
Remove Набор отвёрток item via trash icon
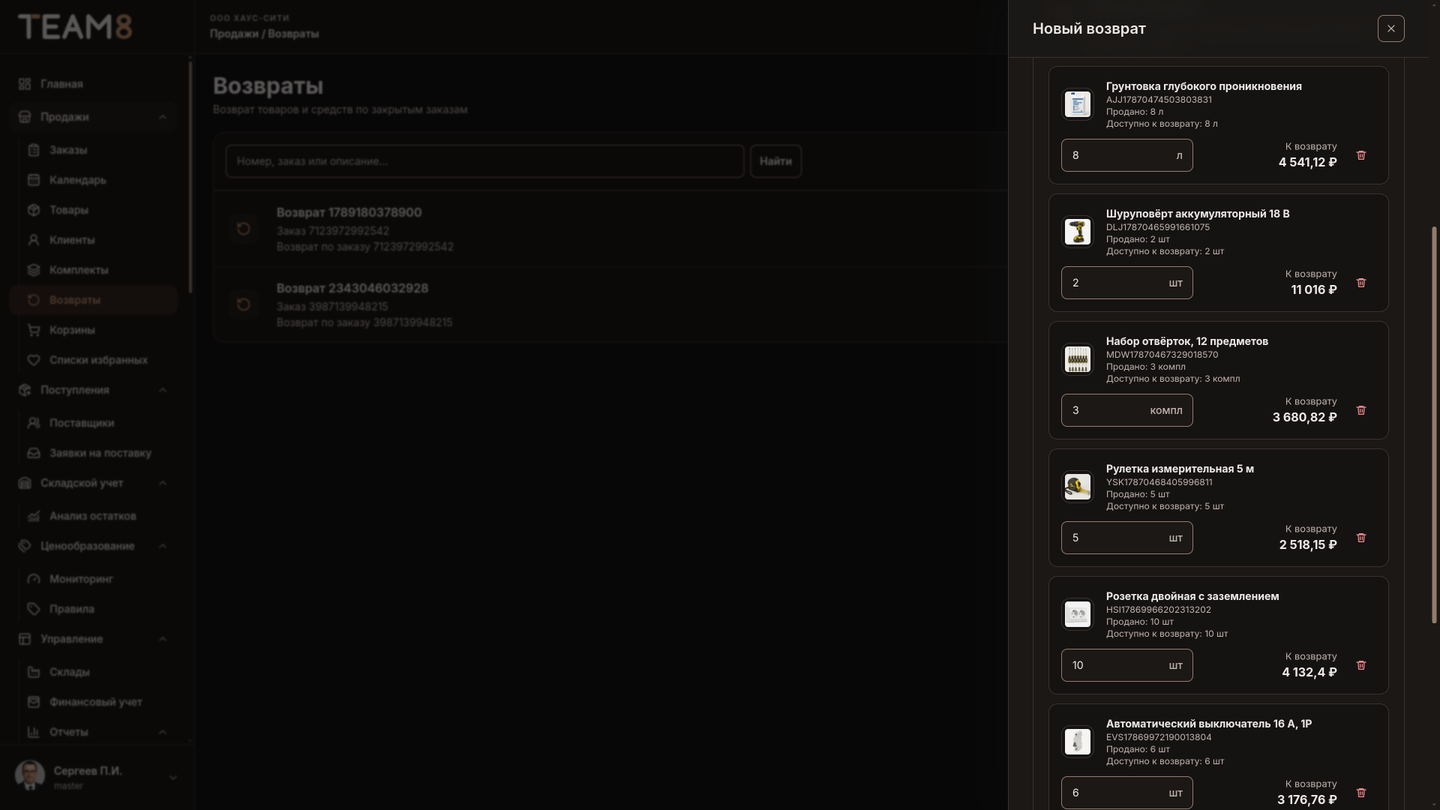(1361, 410)
